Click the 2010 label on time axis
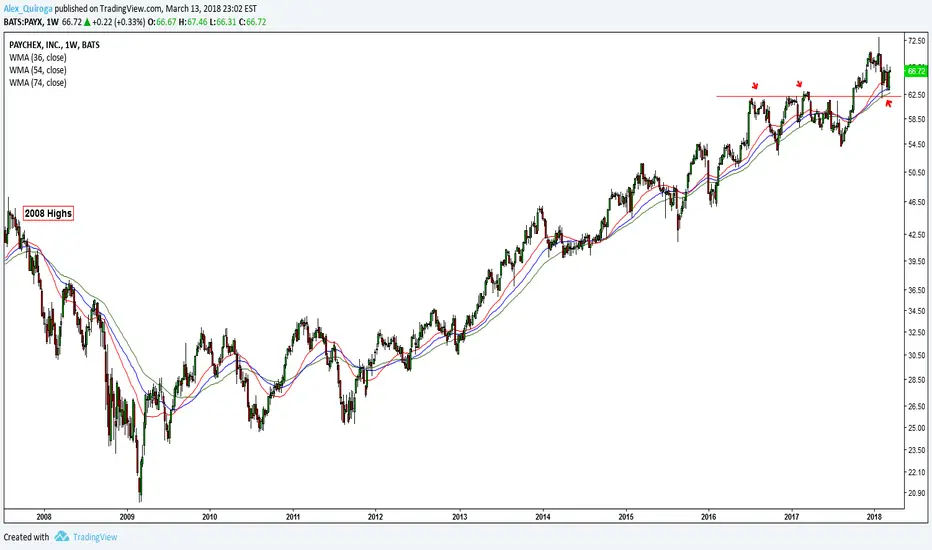The width and height of the screenshot is (932, 550). click(209, 517)
